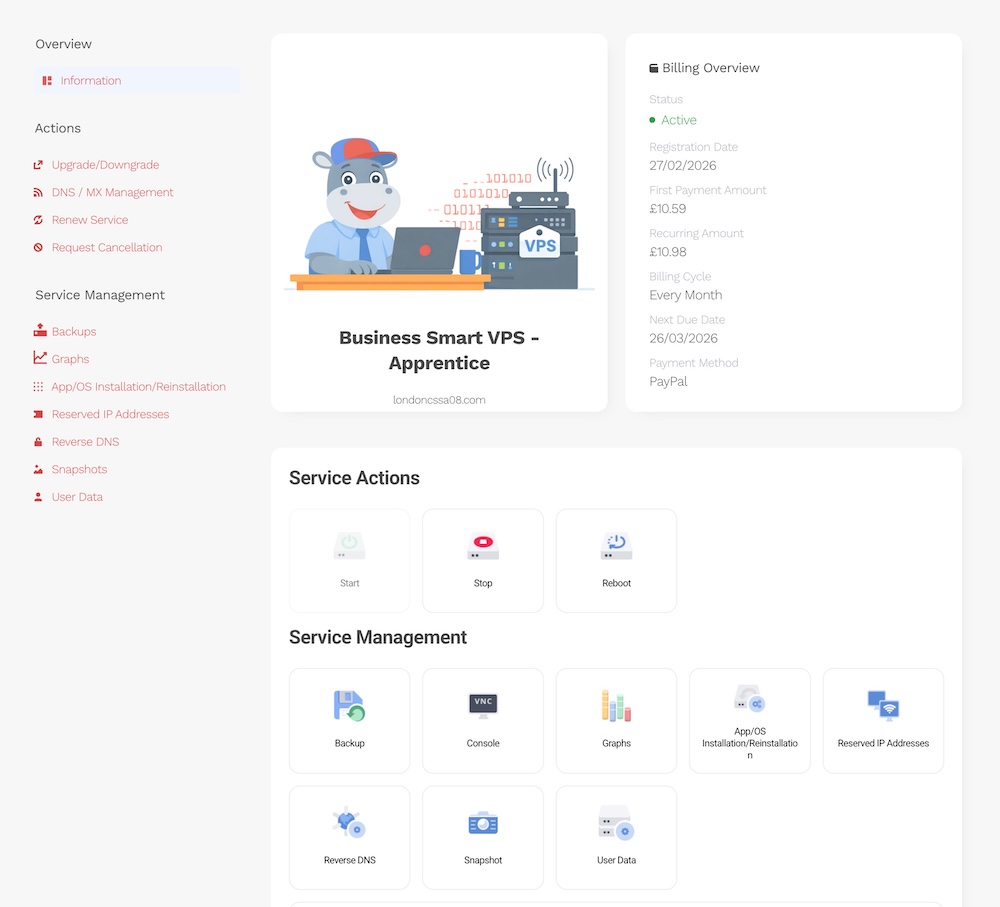Click the Reverse DNS tile icon
1000x907 pixels.
[x=349, y=824]
